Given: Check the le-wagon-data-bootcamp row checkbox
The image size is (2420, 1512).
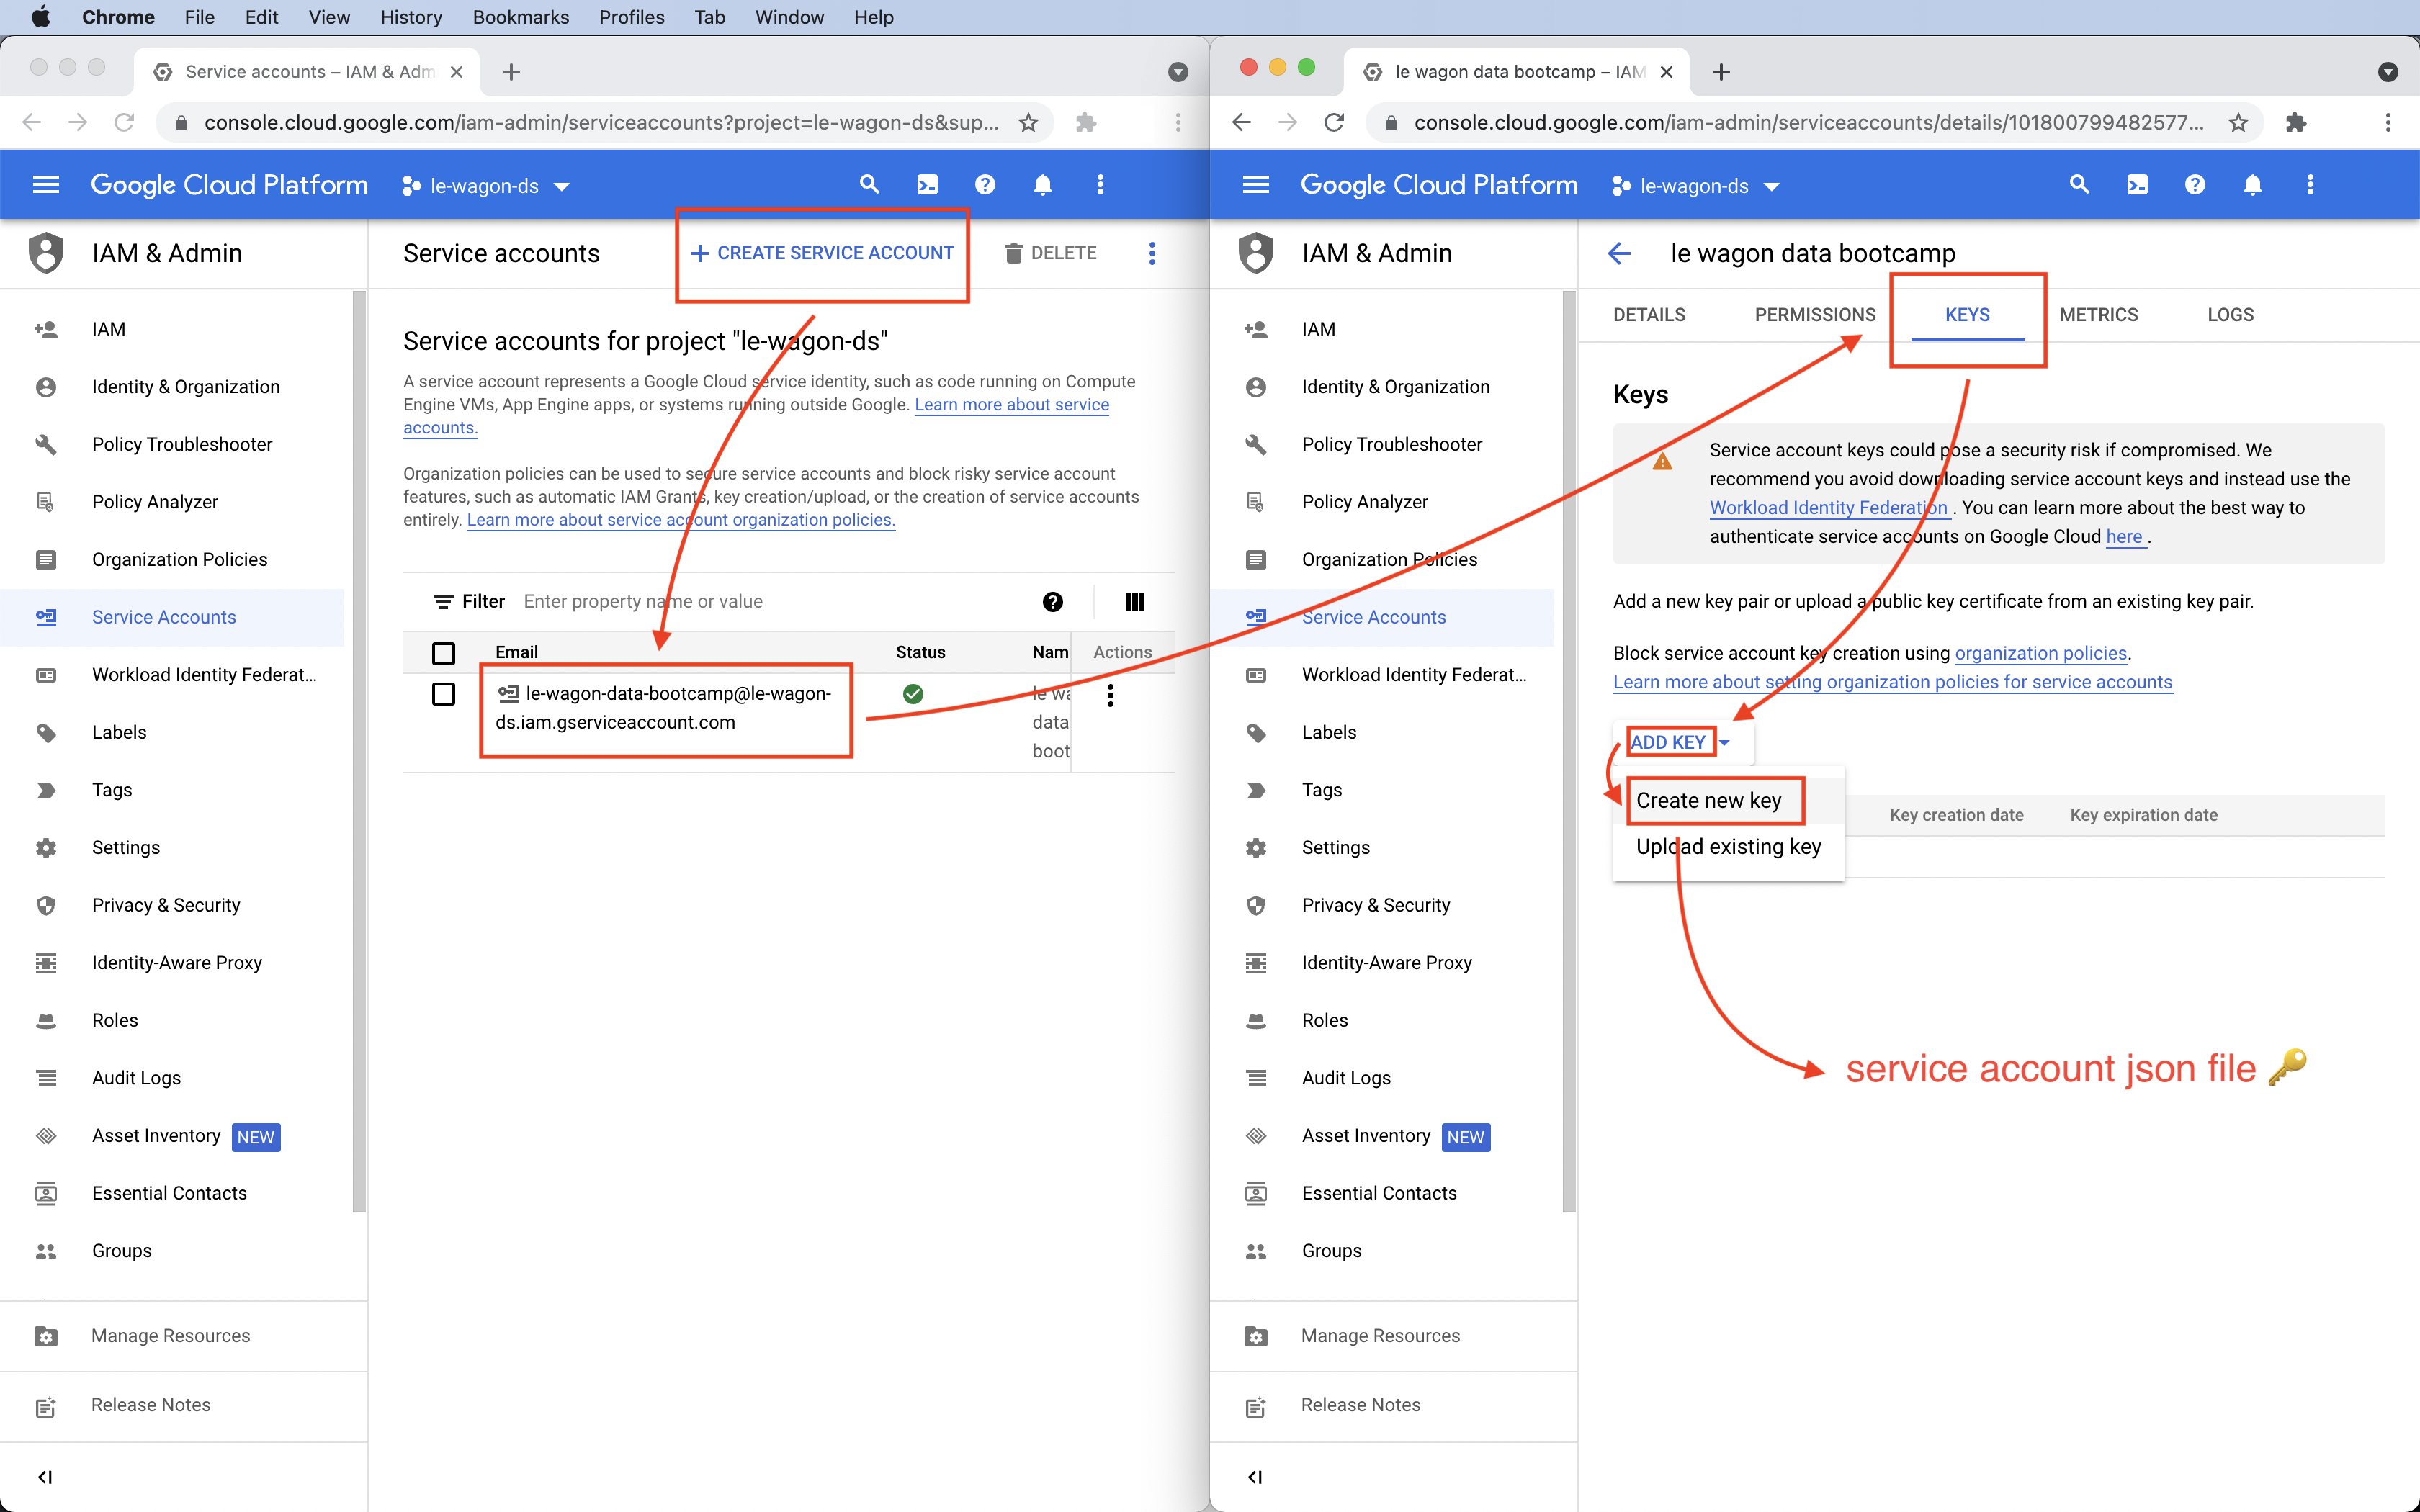Looking at the screenshot, I should point(443,694).
